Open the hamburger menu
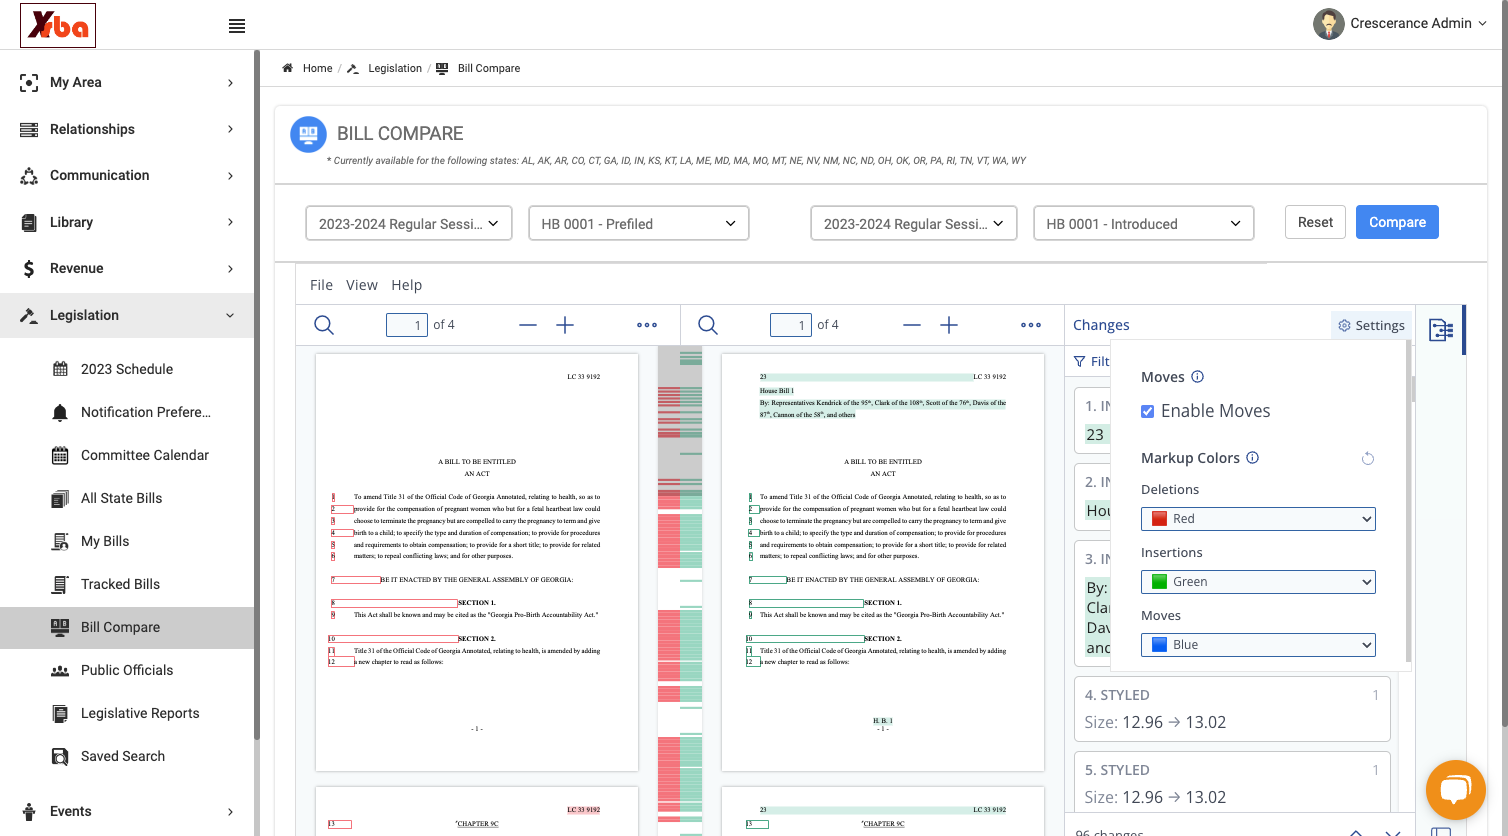 237,26
